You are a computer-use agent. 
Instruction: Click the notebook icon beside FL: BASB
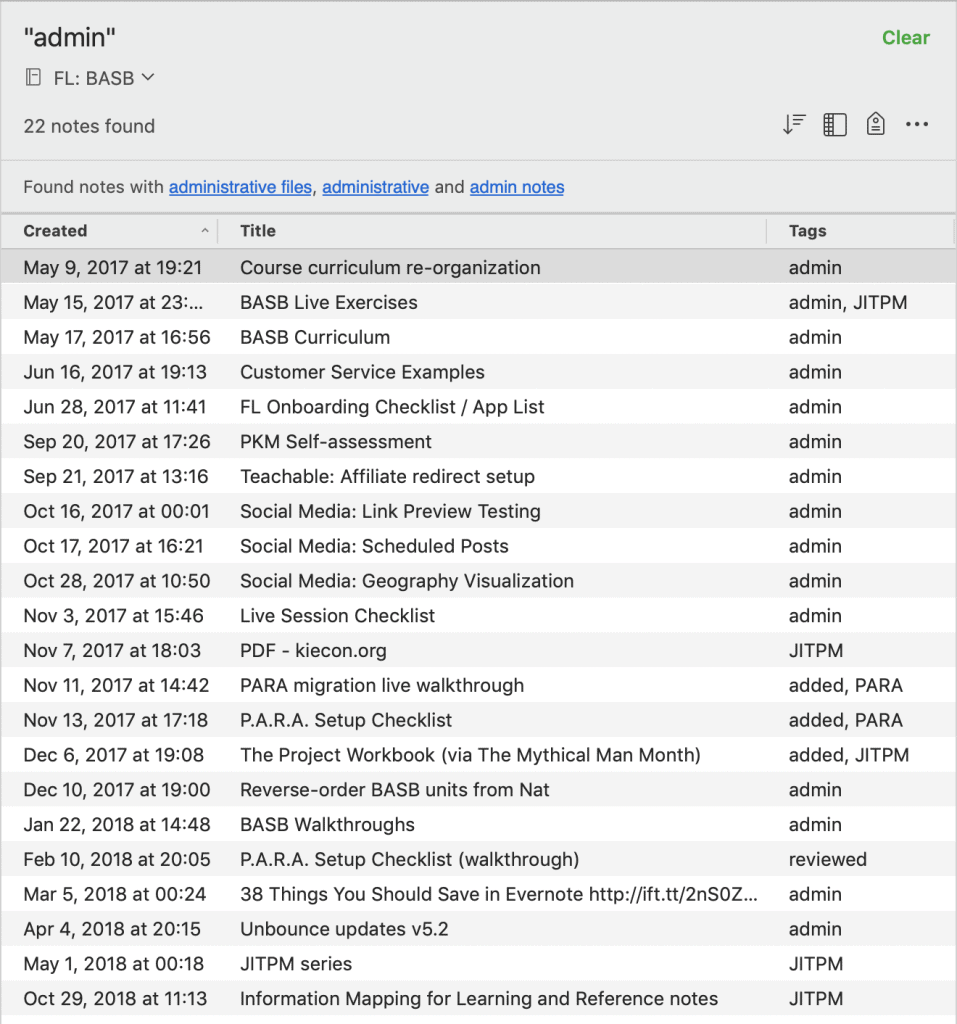(x=33, y=78)
